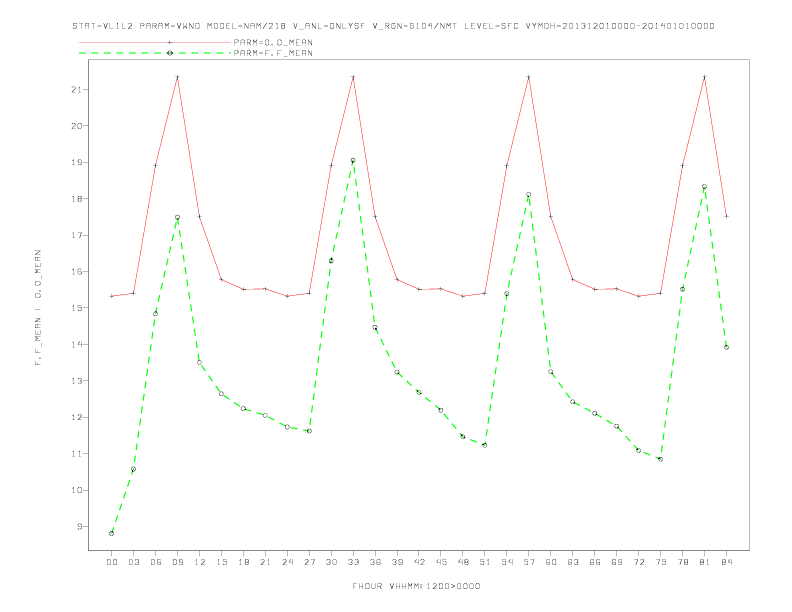The image size is (792, 612).
Task: Click the x-axis forecast hour label 60
Action: coord(551,562)
